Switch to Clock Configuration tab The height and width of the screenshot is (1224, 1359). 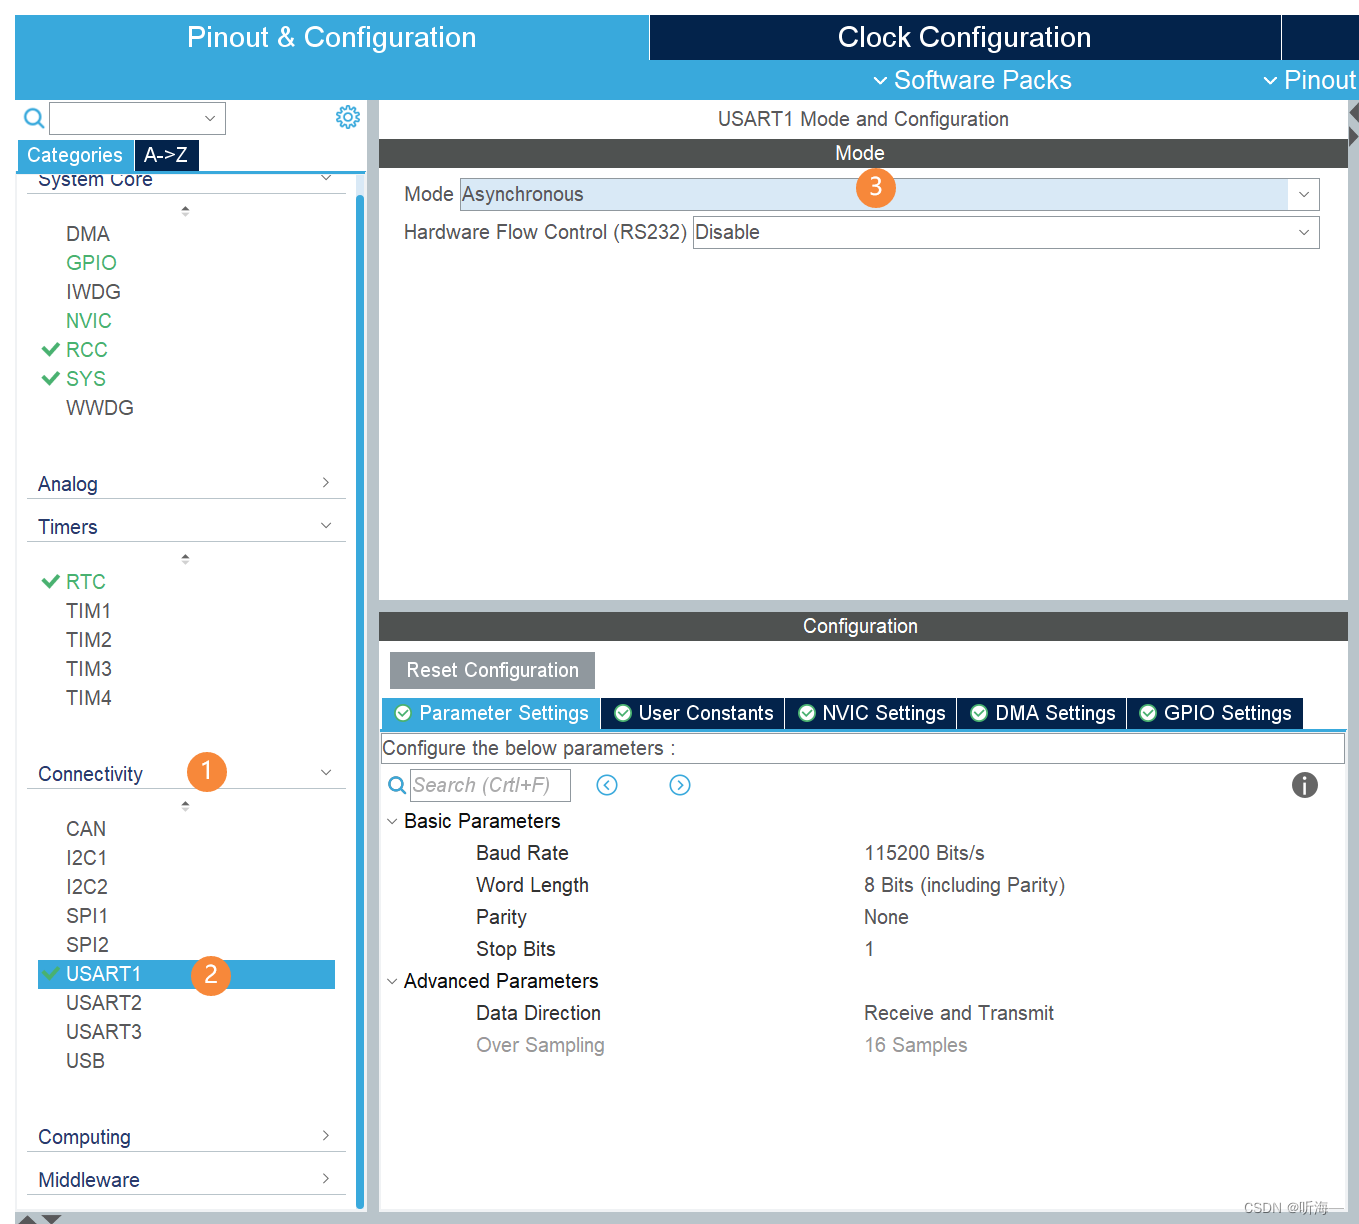point(965,37)
